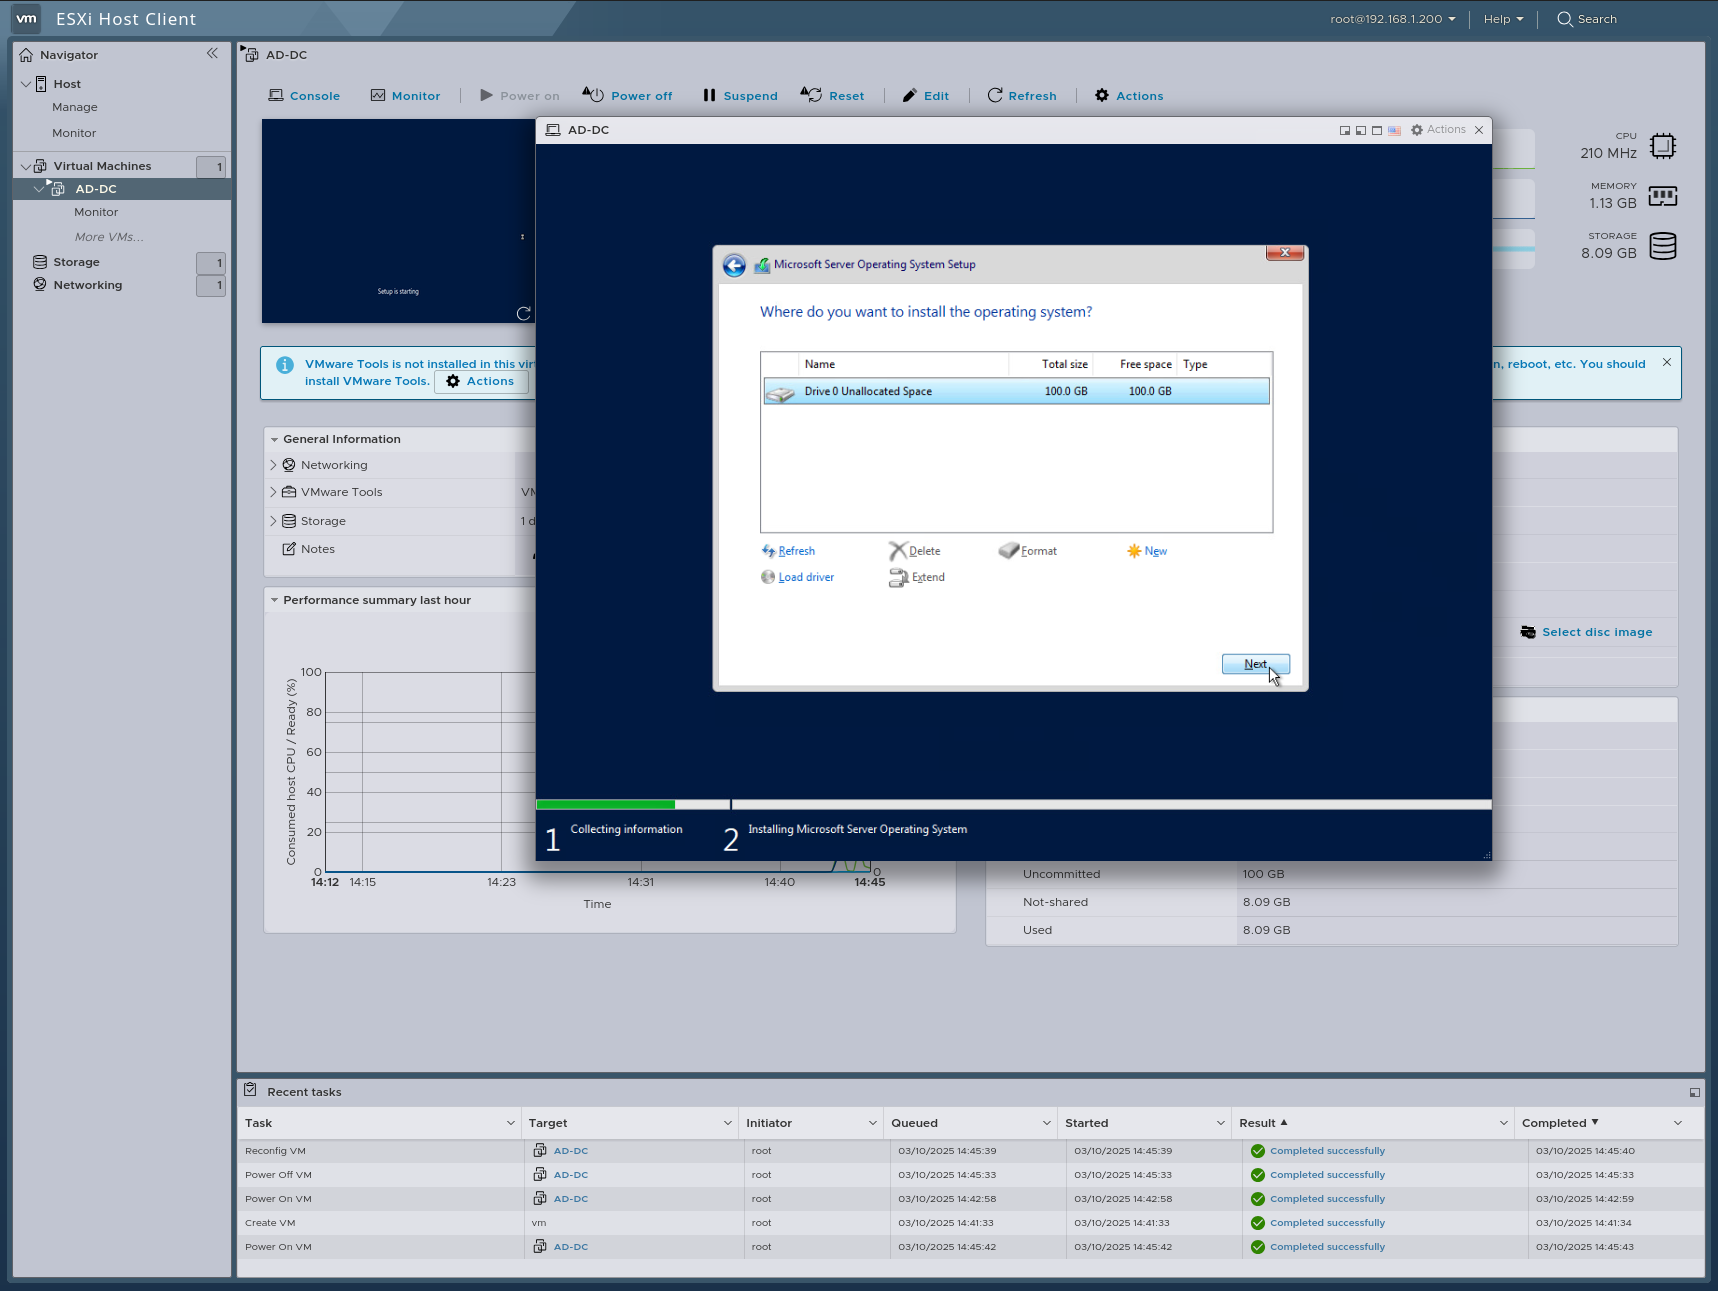Open the Actions menu on VM toolbar
The image size is (1718, 1291).
[x=1128, y=95]
